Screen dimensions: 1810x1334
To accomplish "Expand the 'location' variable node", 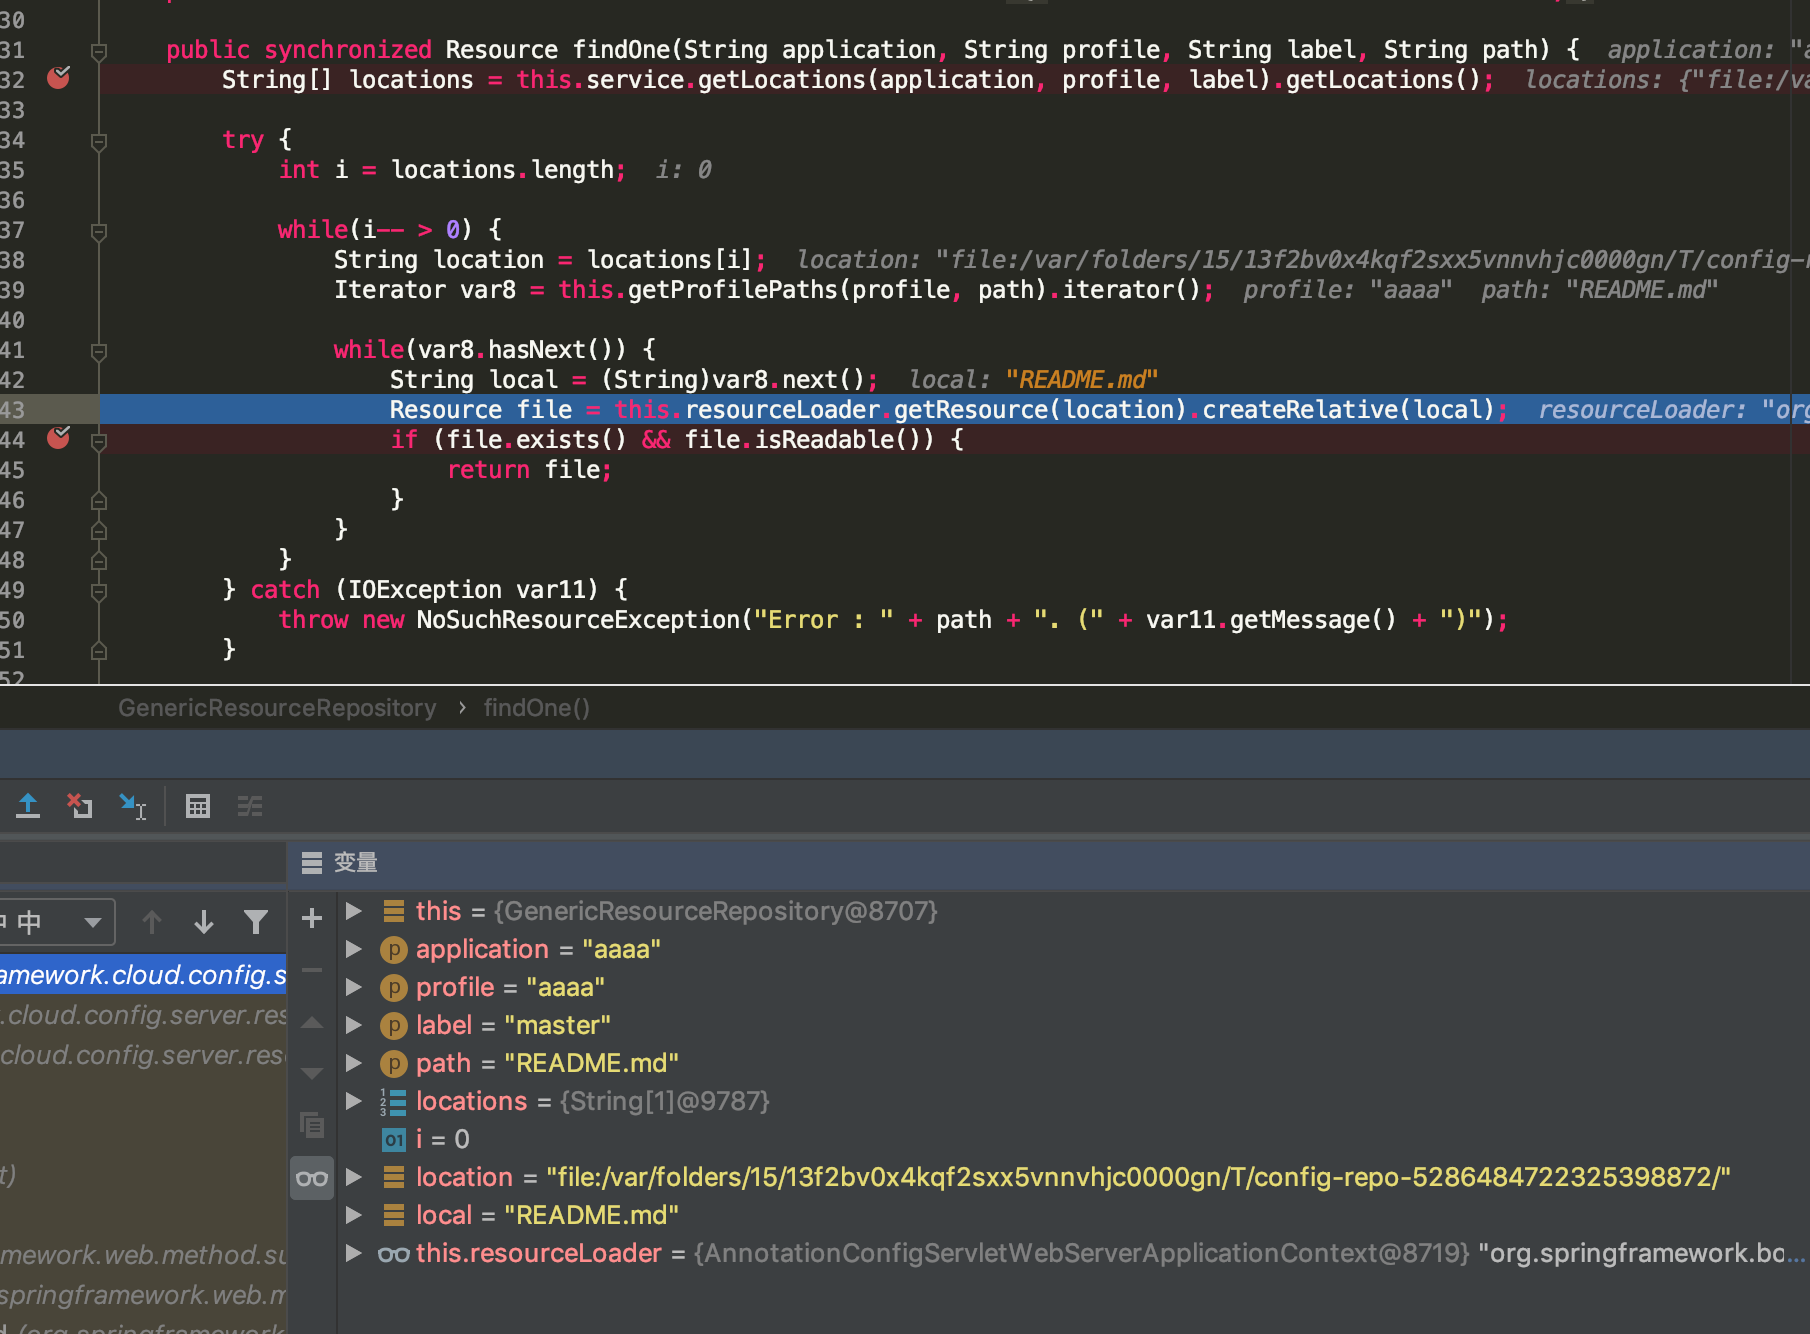I will pyautogui.click(x=353, y=1177).
